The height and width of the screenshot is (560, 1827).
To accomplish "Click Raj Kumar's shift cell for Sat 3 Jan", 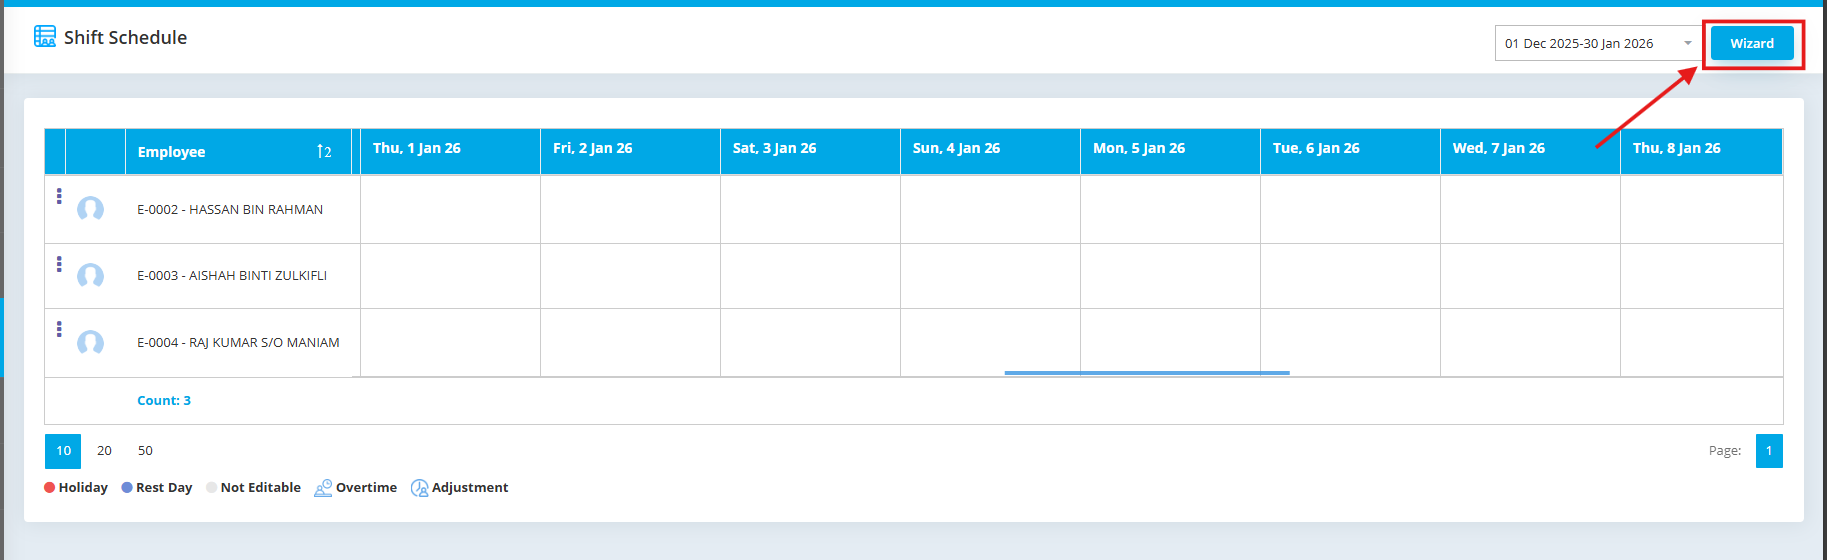I will 810,343.
